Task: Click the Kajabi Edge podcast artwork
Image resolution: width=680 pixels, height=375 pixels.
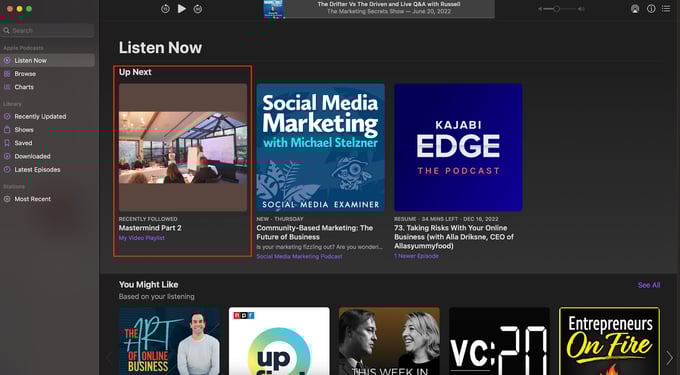Action: click(x=458, y=147)
